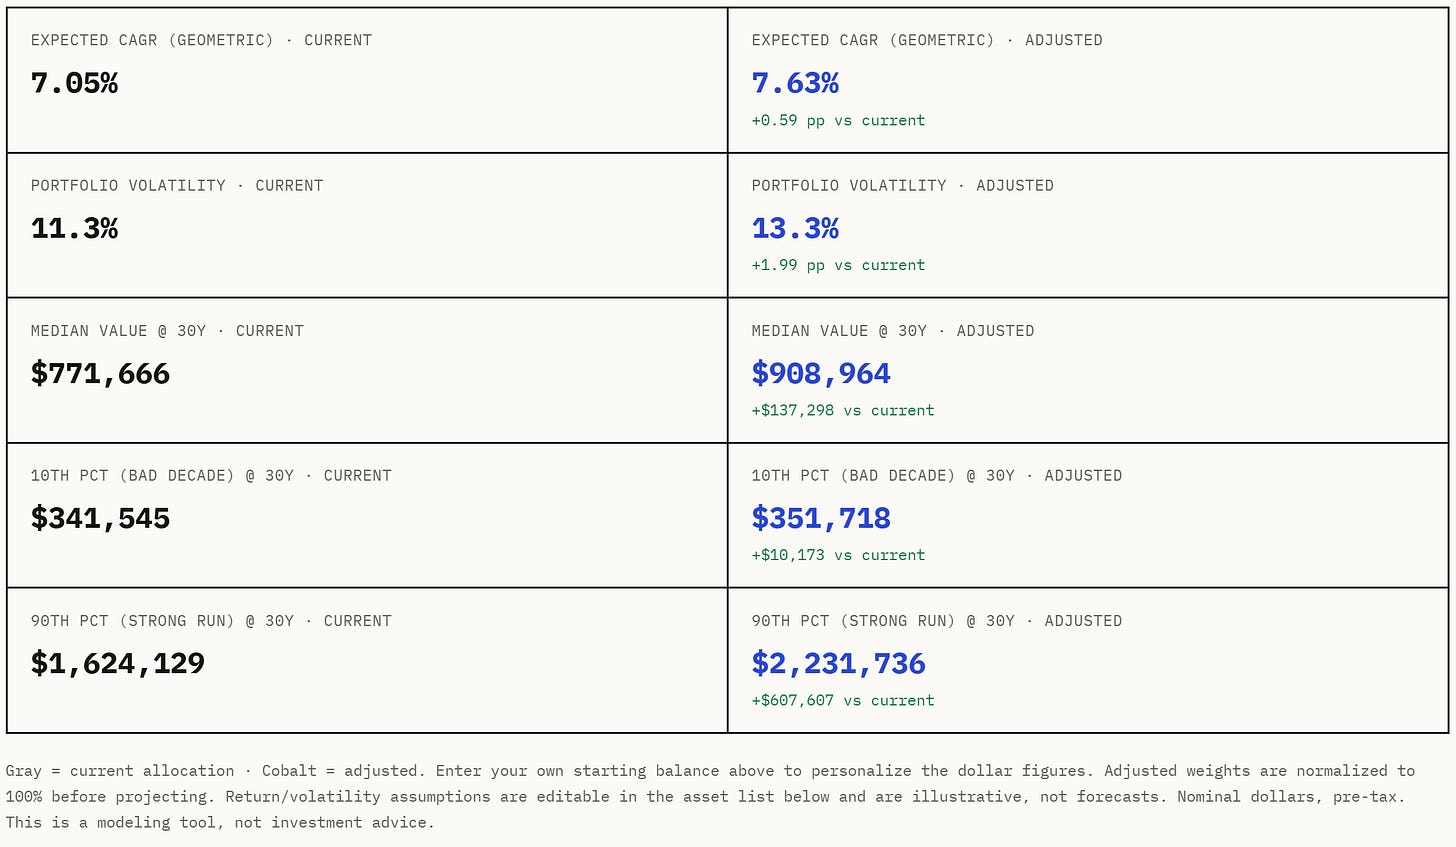Select the +0.59 pp vs current delta
Screen dimensions: 1456x847
838,121
